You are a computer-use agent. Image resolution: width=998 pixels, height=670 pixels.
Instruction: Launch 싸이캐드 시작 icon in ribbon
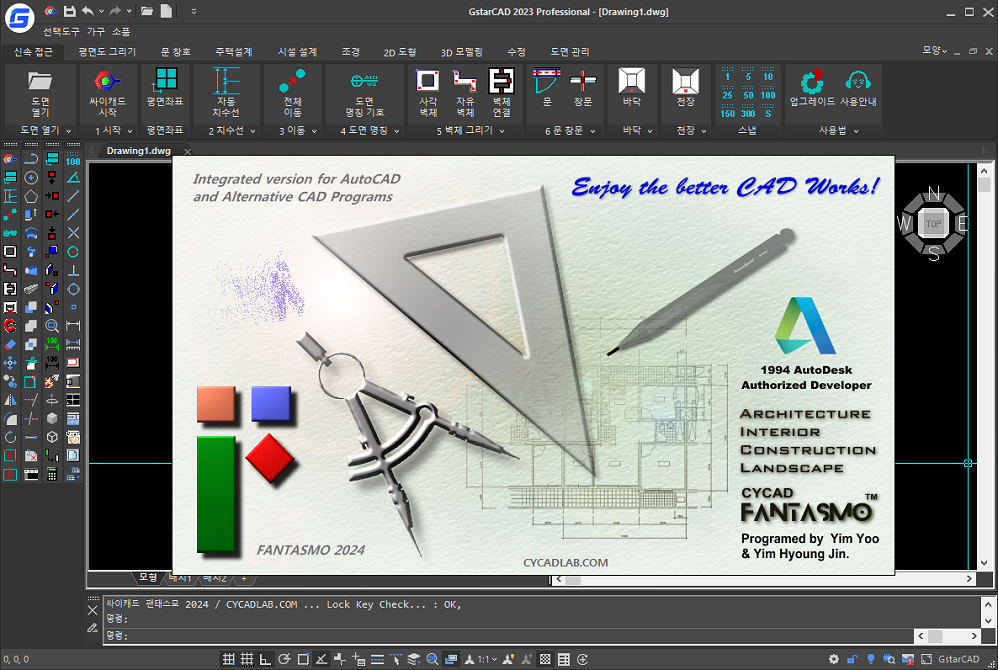pyautogui.click(x=106, y=81)
